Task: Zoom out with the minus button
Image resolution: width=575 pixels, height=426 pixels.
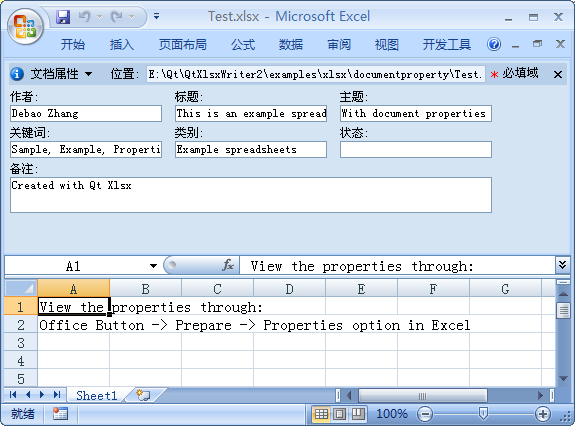Action: [425, 414]
